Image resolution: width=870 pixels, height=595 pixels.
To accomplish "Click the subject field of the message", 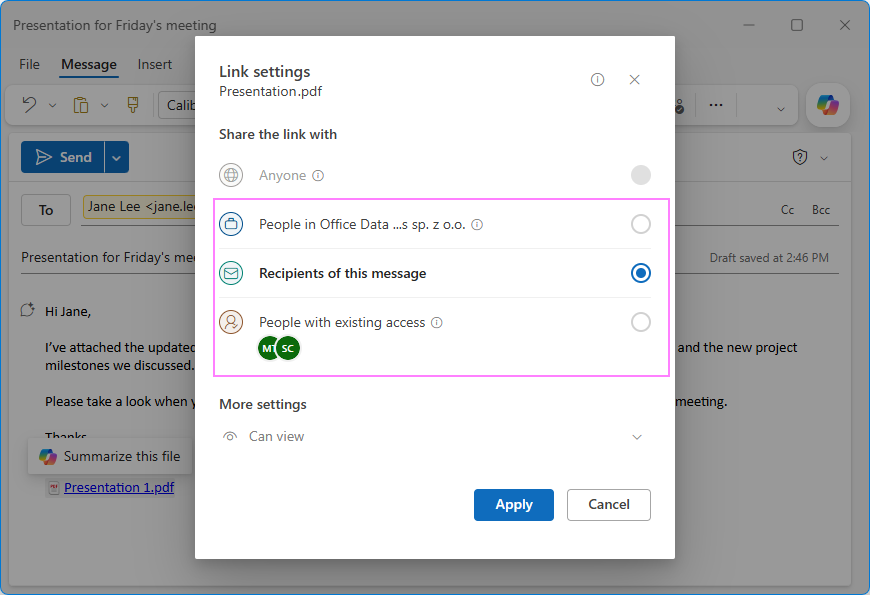I will point(108,257).
